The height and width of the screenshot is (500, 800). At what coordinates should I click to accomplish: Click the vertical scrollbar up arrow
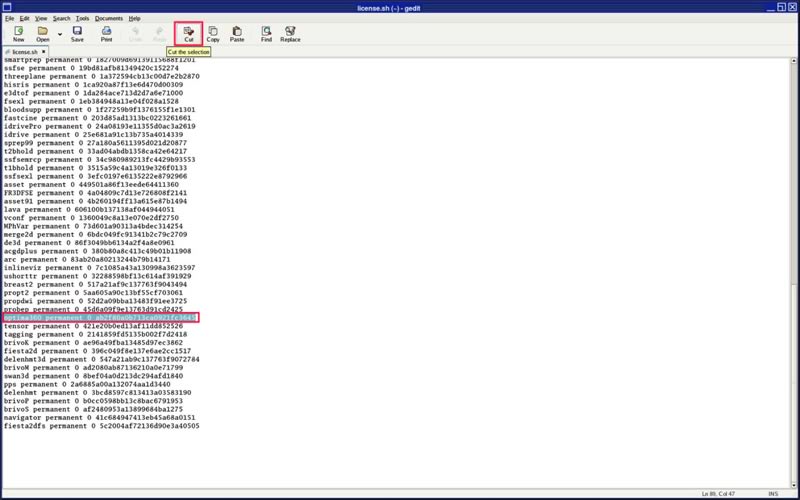794,62
